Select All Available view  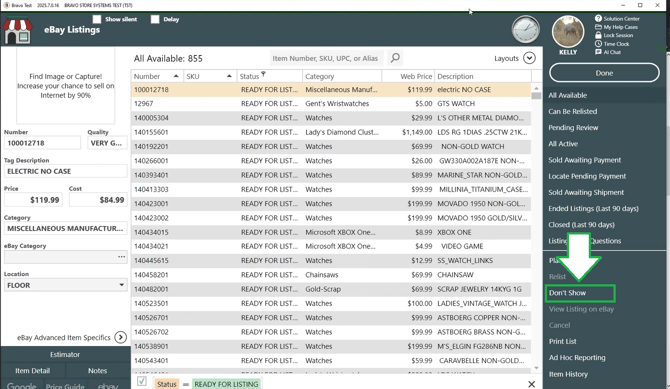(x=567, y=95)
